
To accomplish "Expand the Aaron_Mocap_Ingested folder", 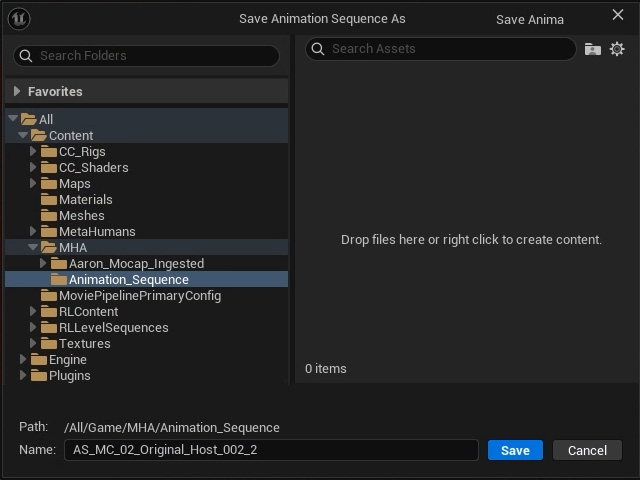I will point(43,263).
